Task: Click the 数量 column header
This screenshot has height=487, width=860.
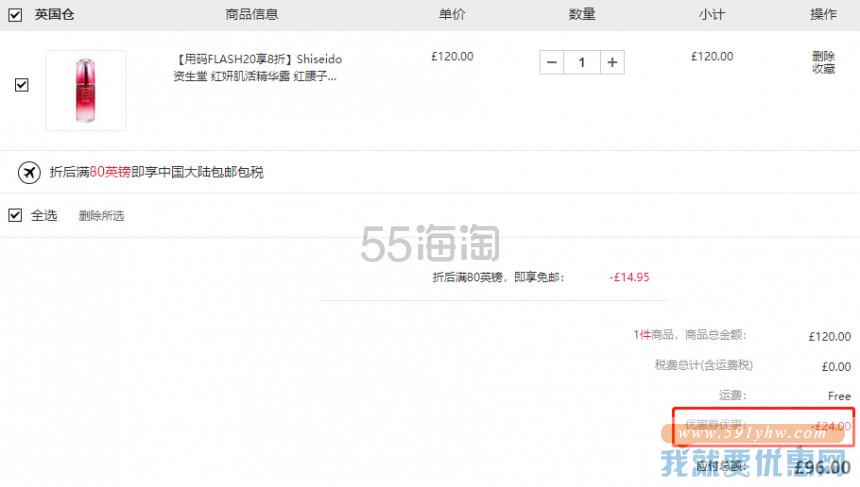Action: [582, 14]
